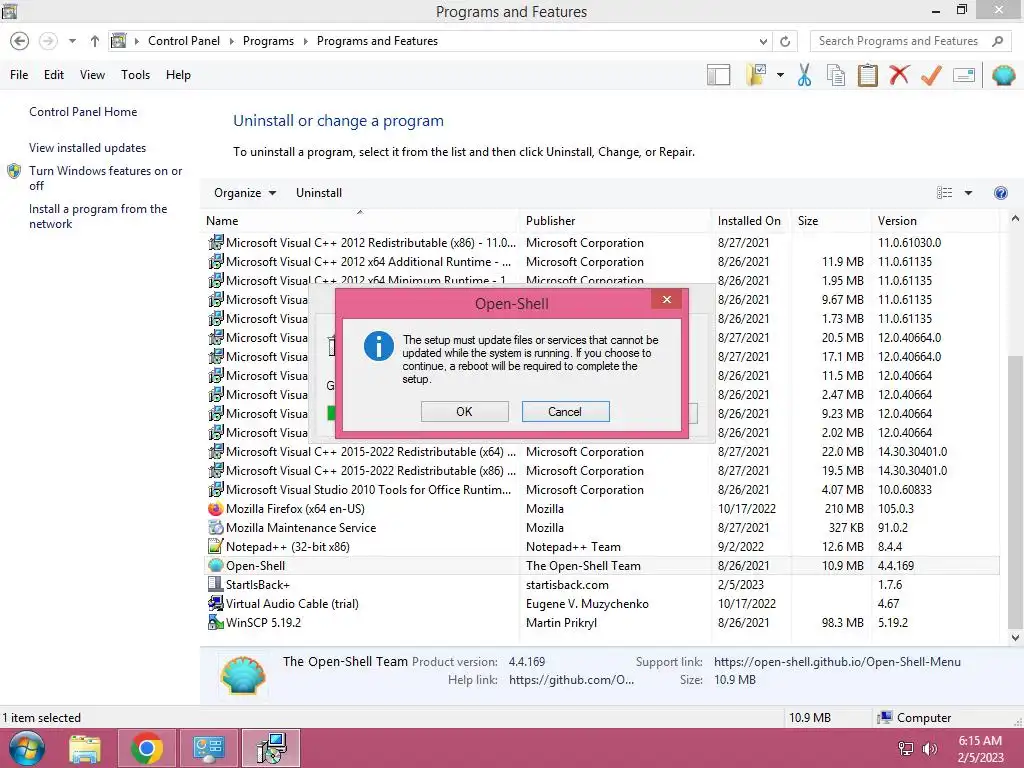Open File Explorer from the taskbar
The image size is (1024, 768).
tap(85, 748)
